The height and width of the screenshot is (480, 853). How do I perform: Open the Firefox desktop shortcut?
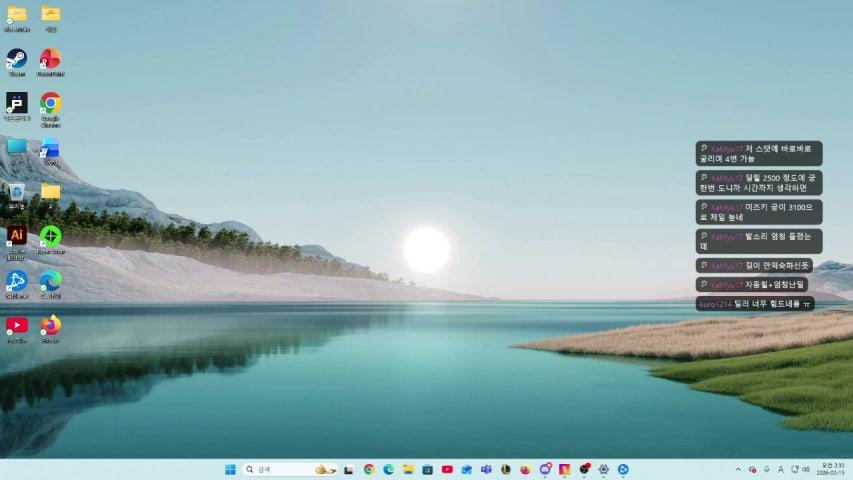click(50, 325)
